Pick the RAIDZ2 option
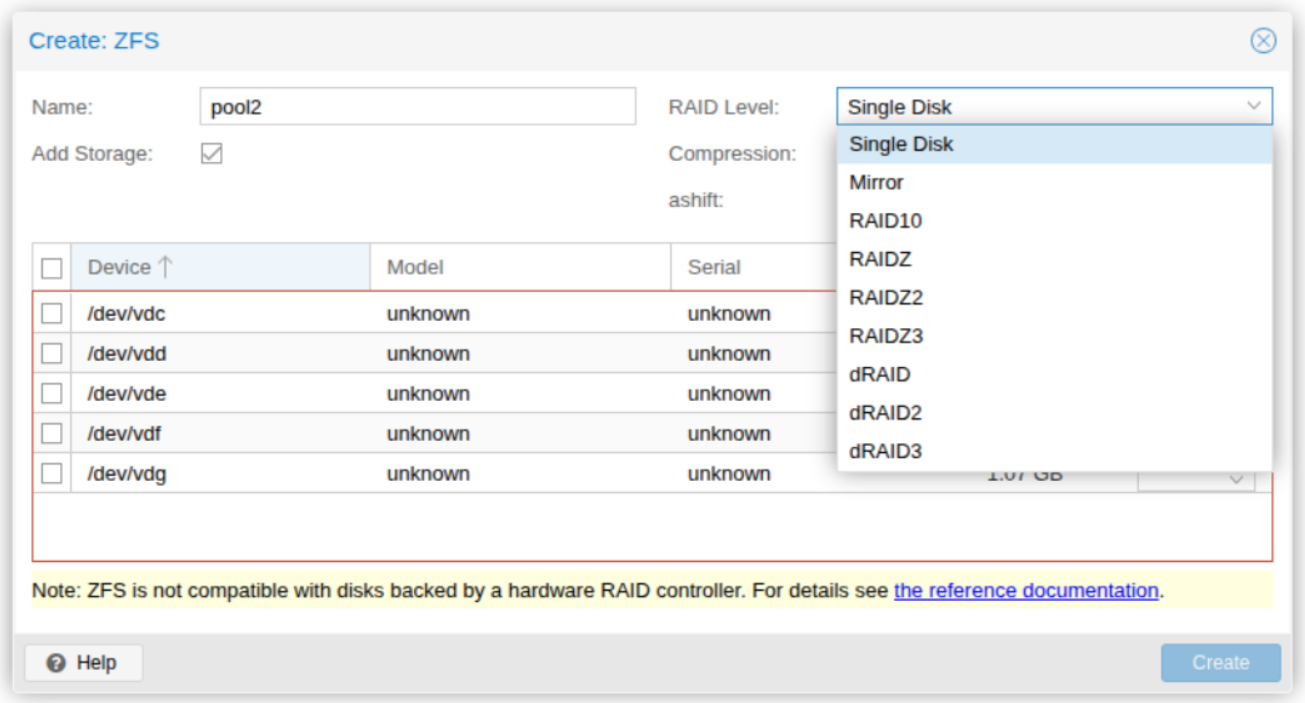This screenshot has width=1305, height=703. [x=885, y=298]
